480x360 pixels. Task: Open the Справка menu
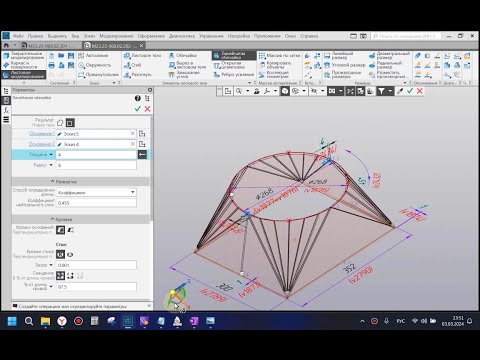tap(309, 36)
